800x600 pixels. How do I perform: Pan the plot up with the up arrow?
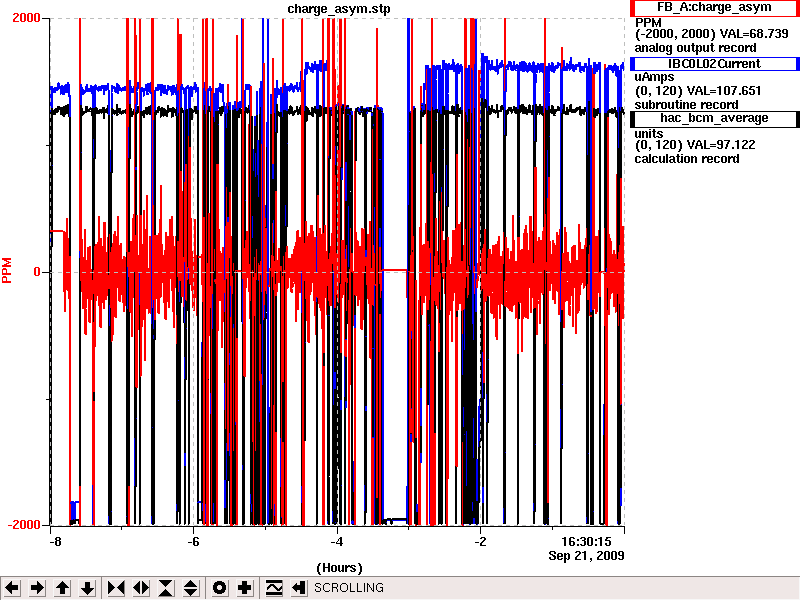click(62, 588)
